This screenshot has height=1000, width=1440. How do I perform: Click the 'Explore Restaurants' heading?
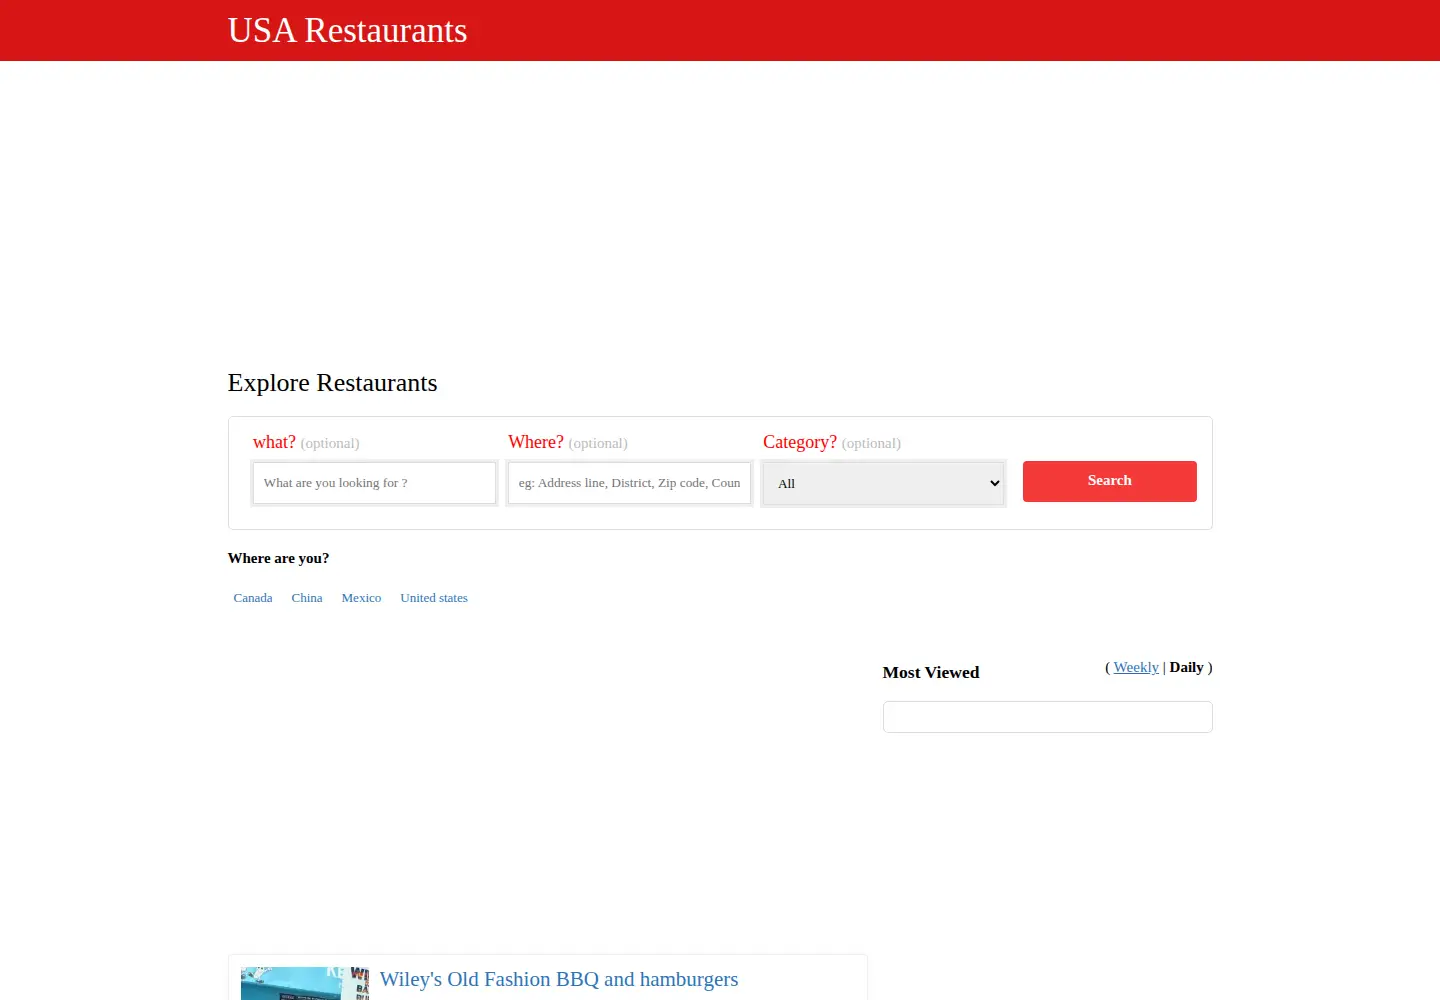[x=332, y=383]
